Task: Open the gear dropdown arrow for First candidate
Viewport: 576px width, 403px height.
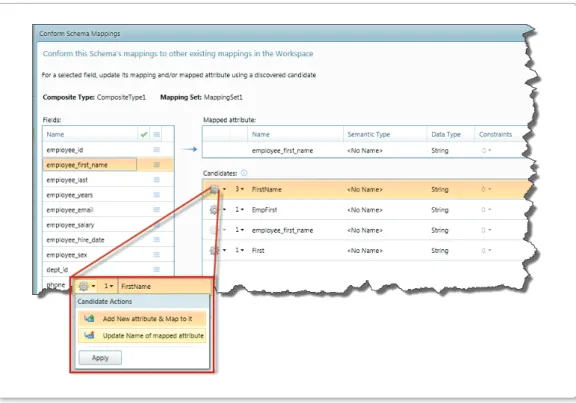Action: 224,251
